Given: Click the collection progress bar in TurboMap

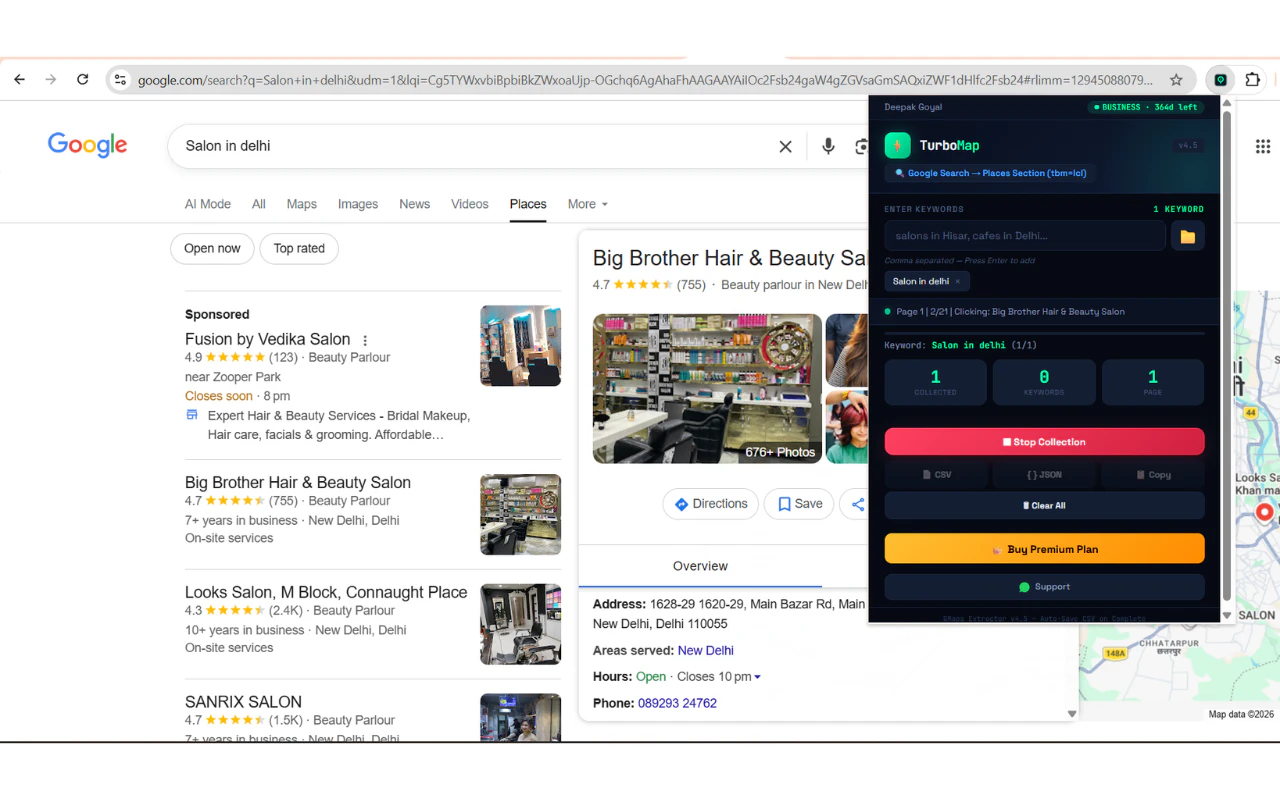Looking at the screenshot, I should tap(1044, 333).
